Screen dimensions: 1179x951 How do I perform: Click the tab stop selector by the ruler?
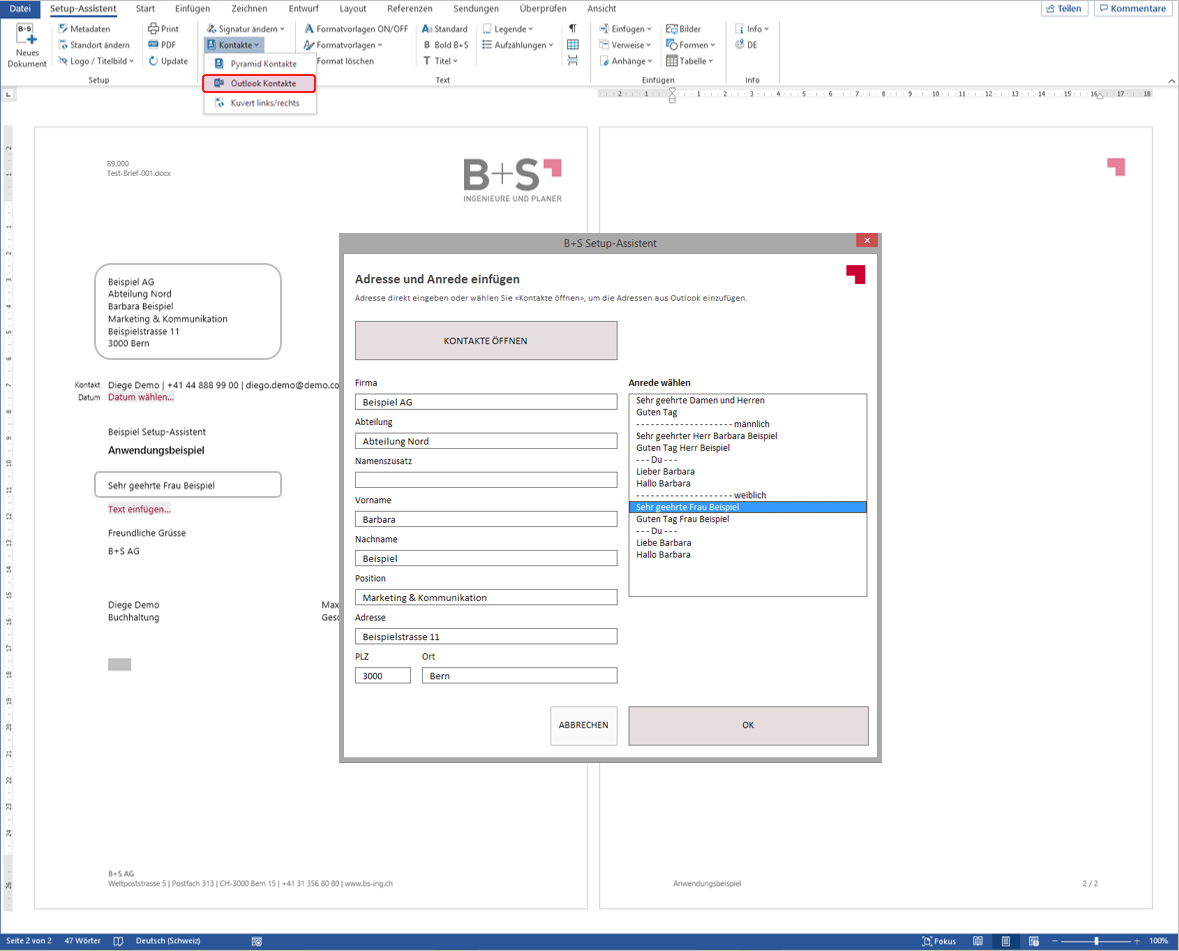click(8, 95)
